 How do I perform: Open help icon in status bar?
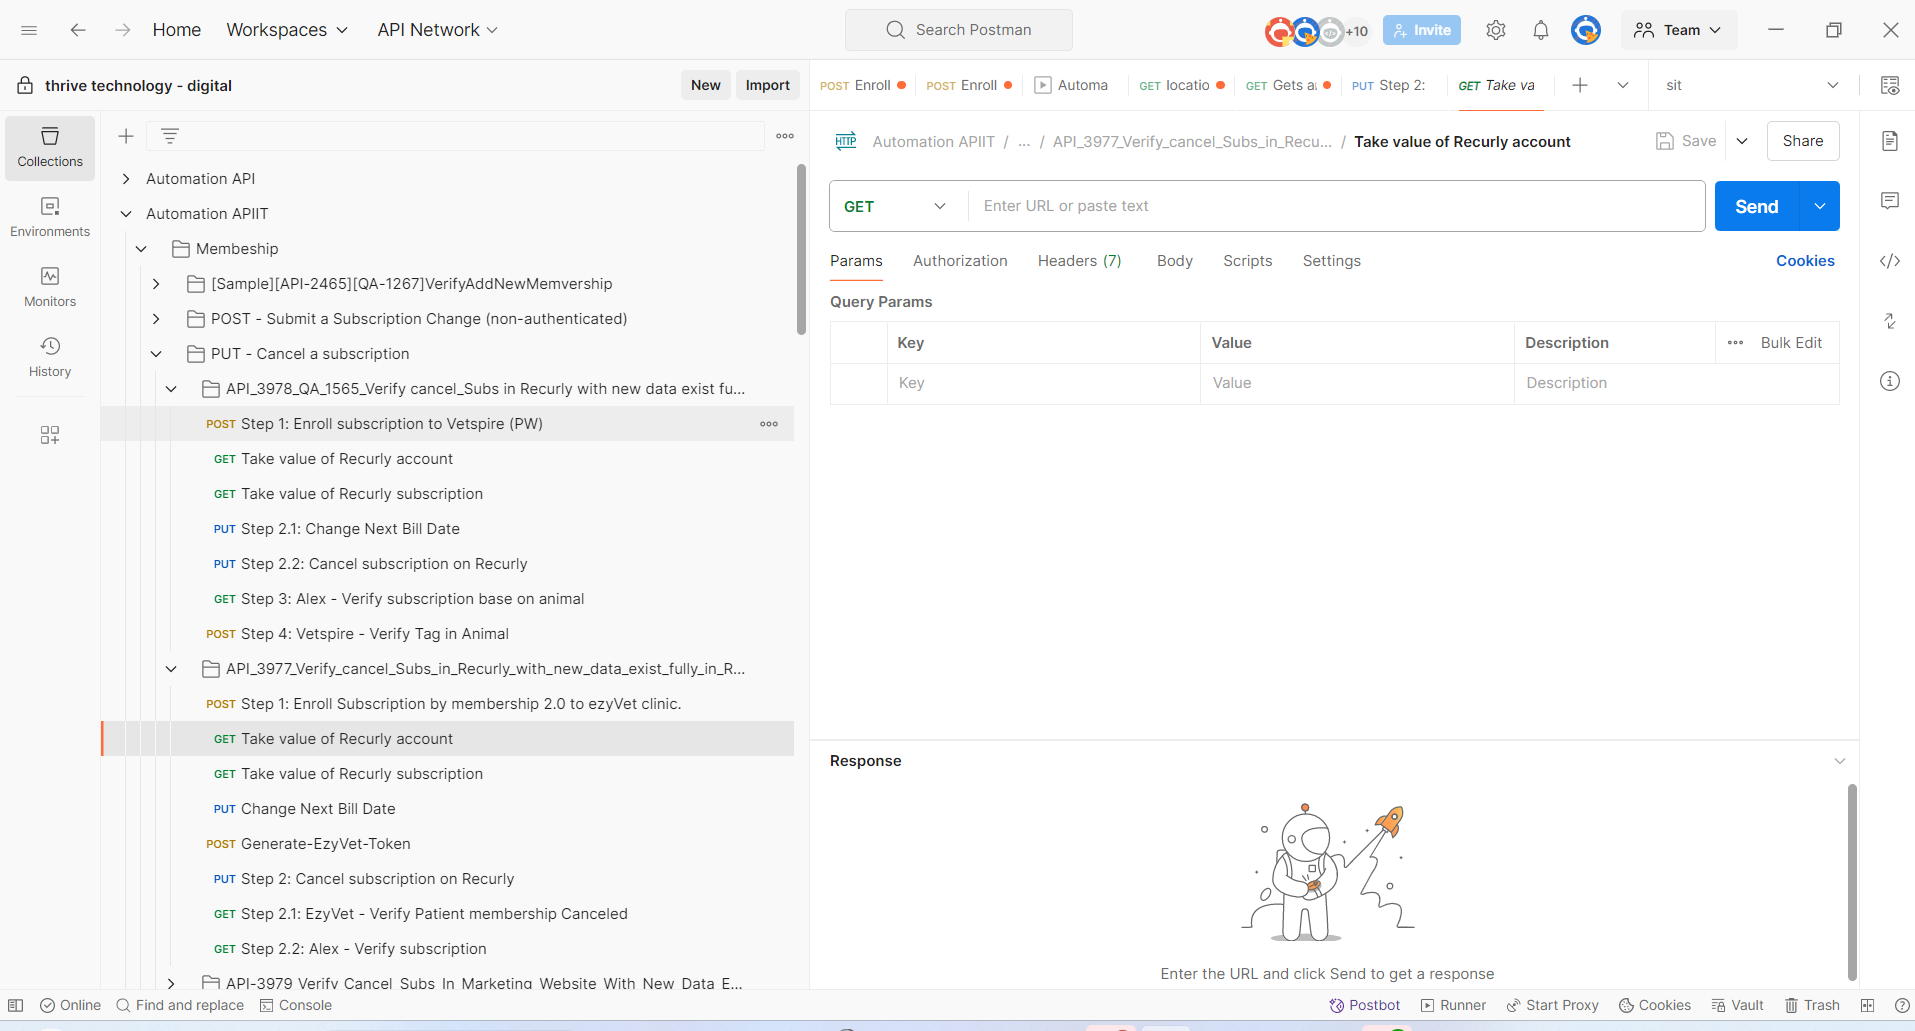point(1902,1005)
